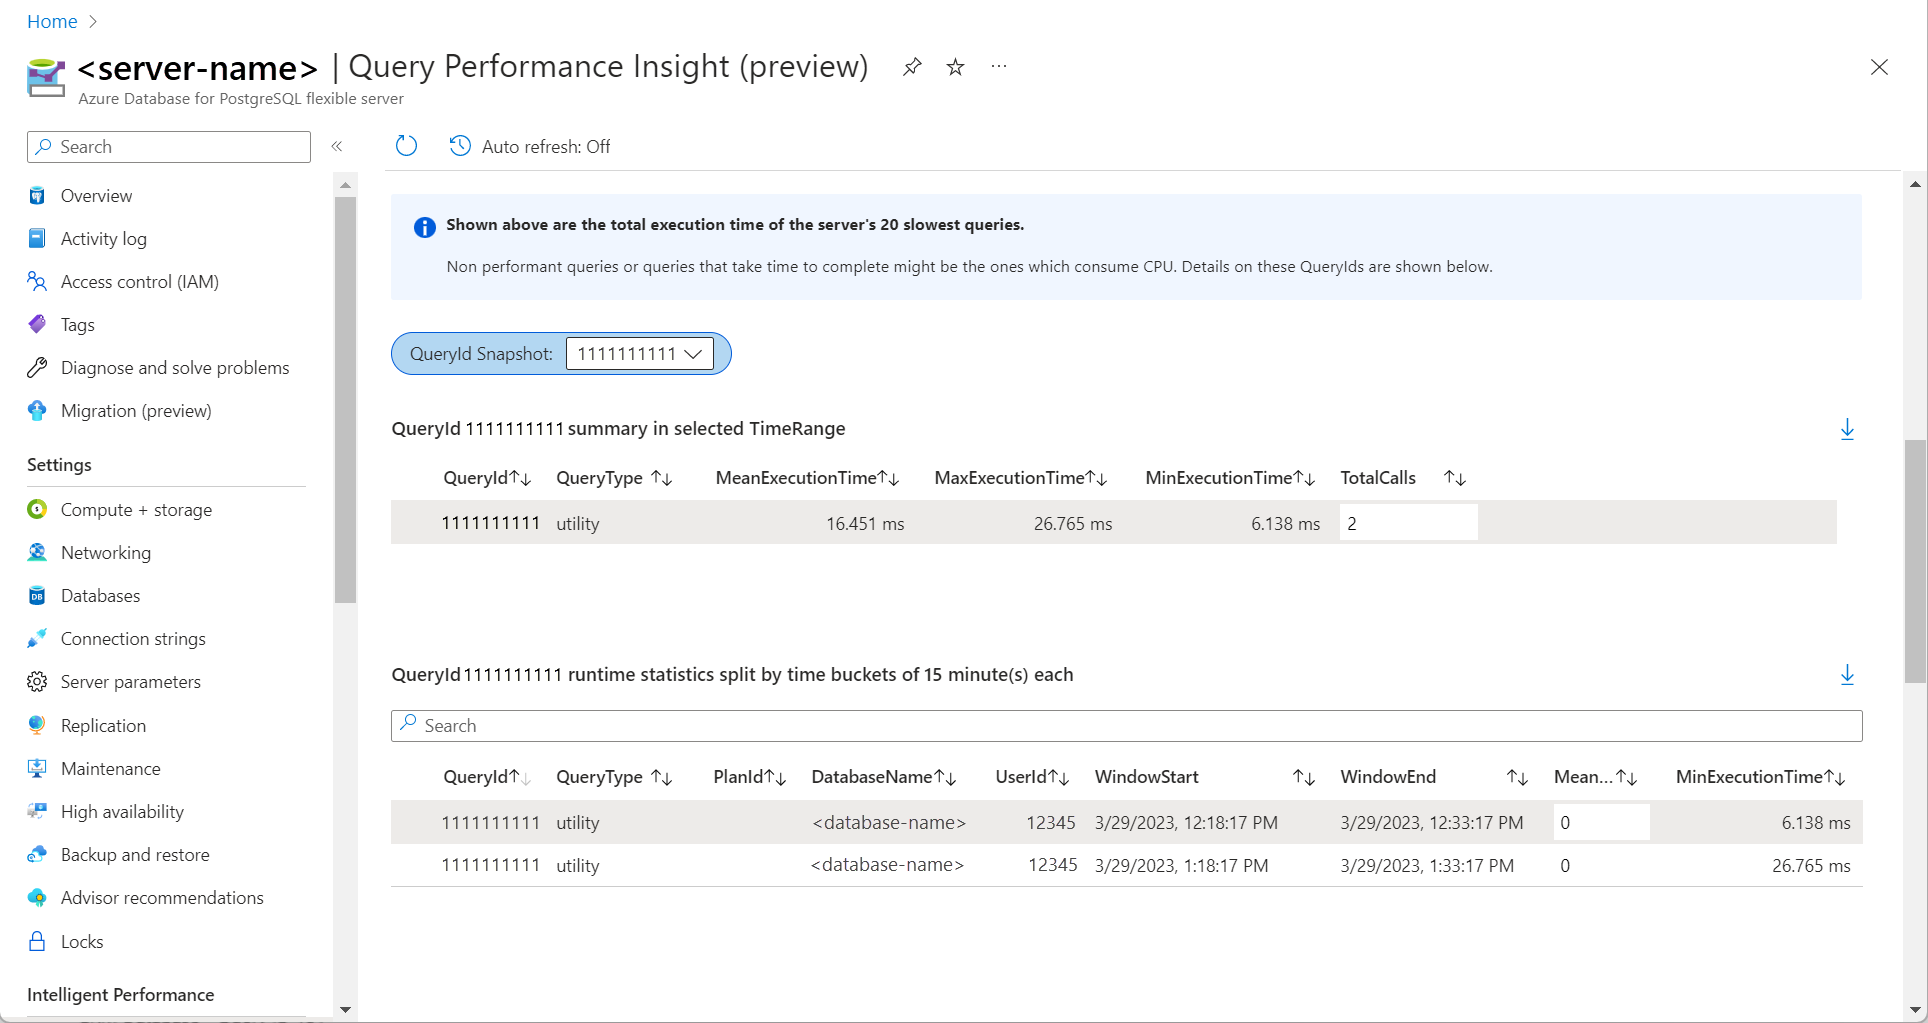Go to Compute + storage settings
This screenshot has width=1928, height=1023.
click(x=136, y=510)
